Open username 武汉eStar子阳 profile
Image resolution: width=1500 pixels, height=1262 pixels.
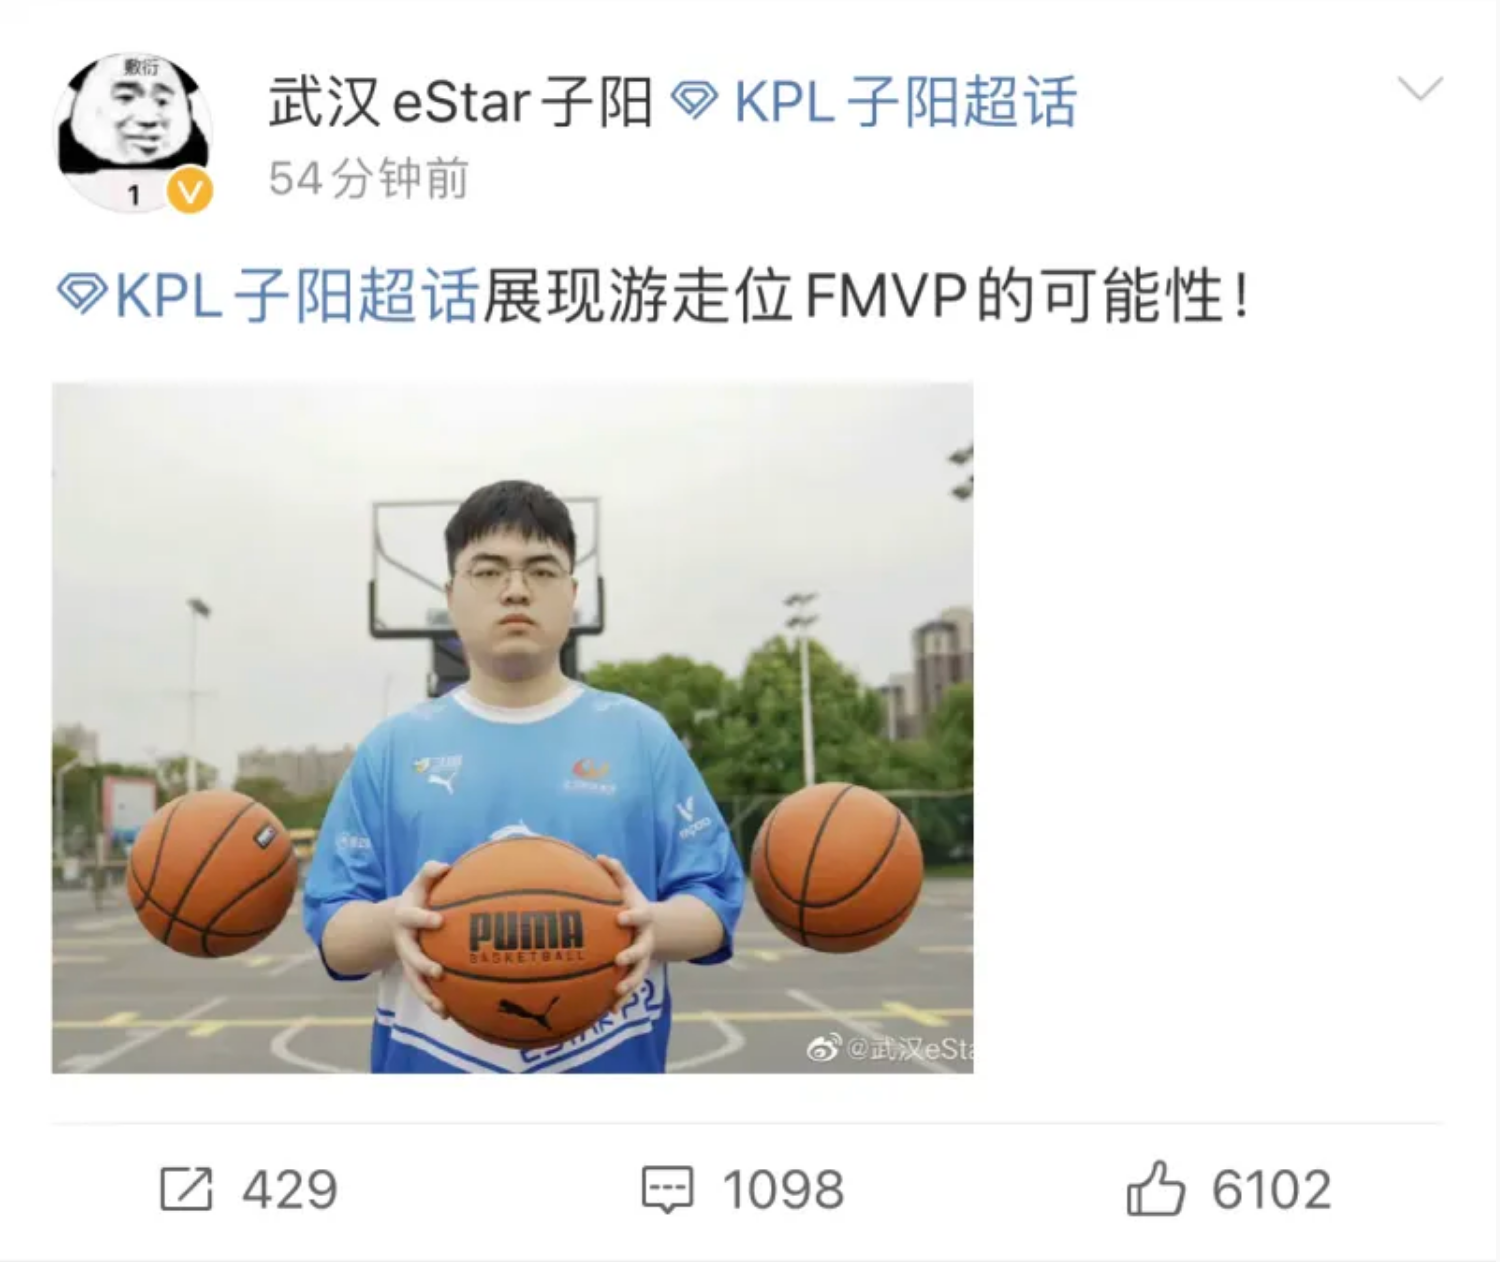point(460,101)
